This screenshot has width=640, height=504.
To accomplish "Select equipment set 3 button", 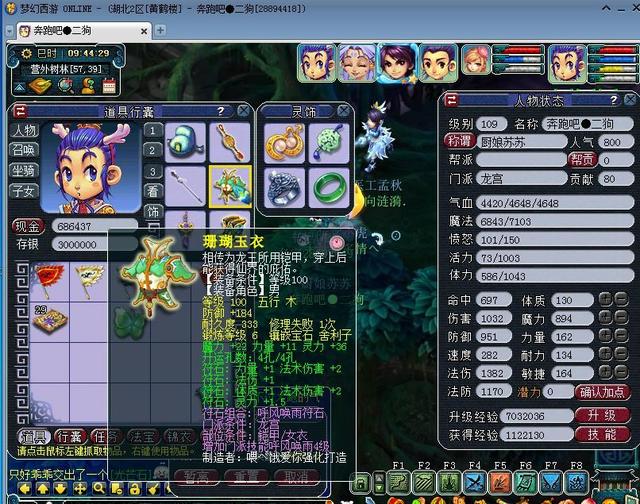I will click(153, 171).
